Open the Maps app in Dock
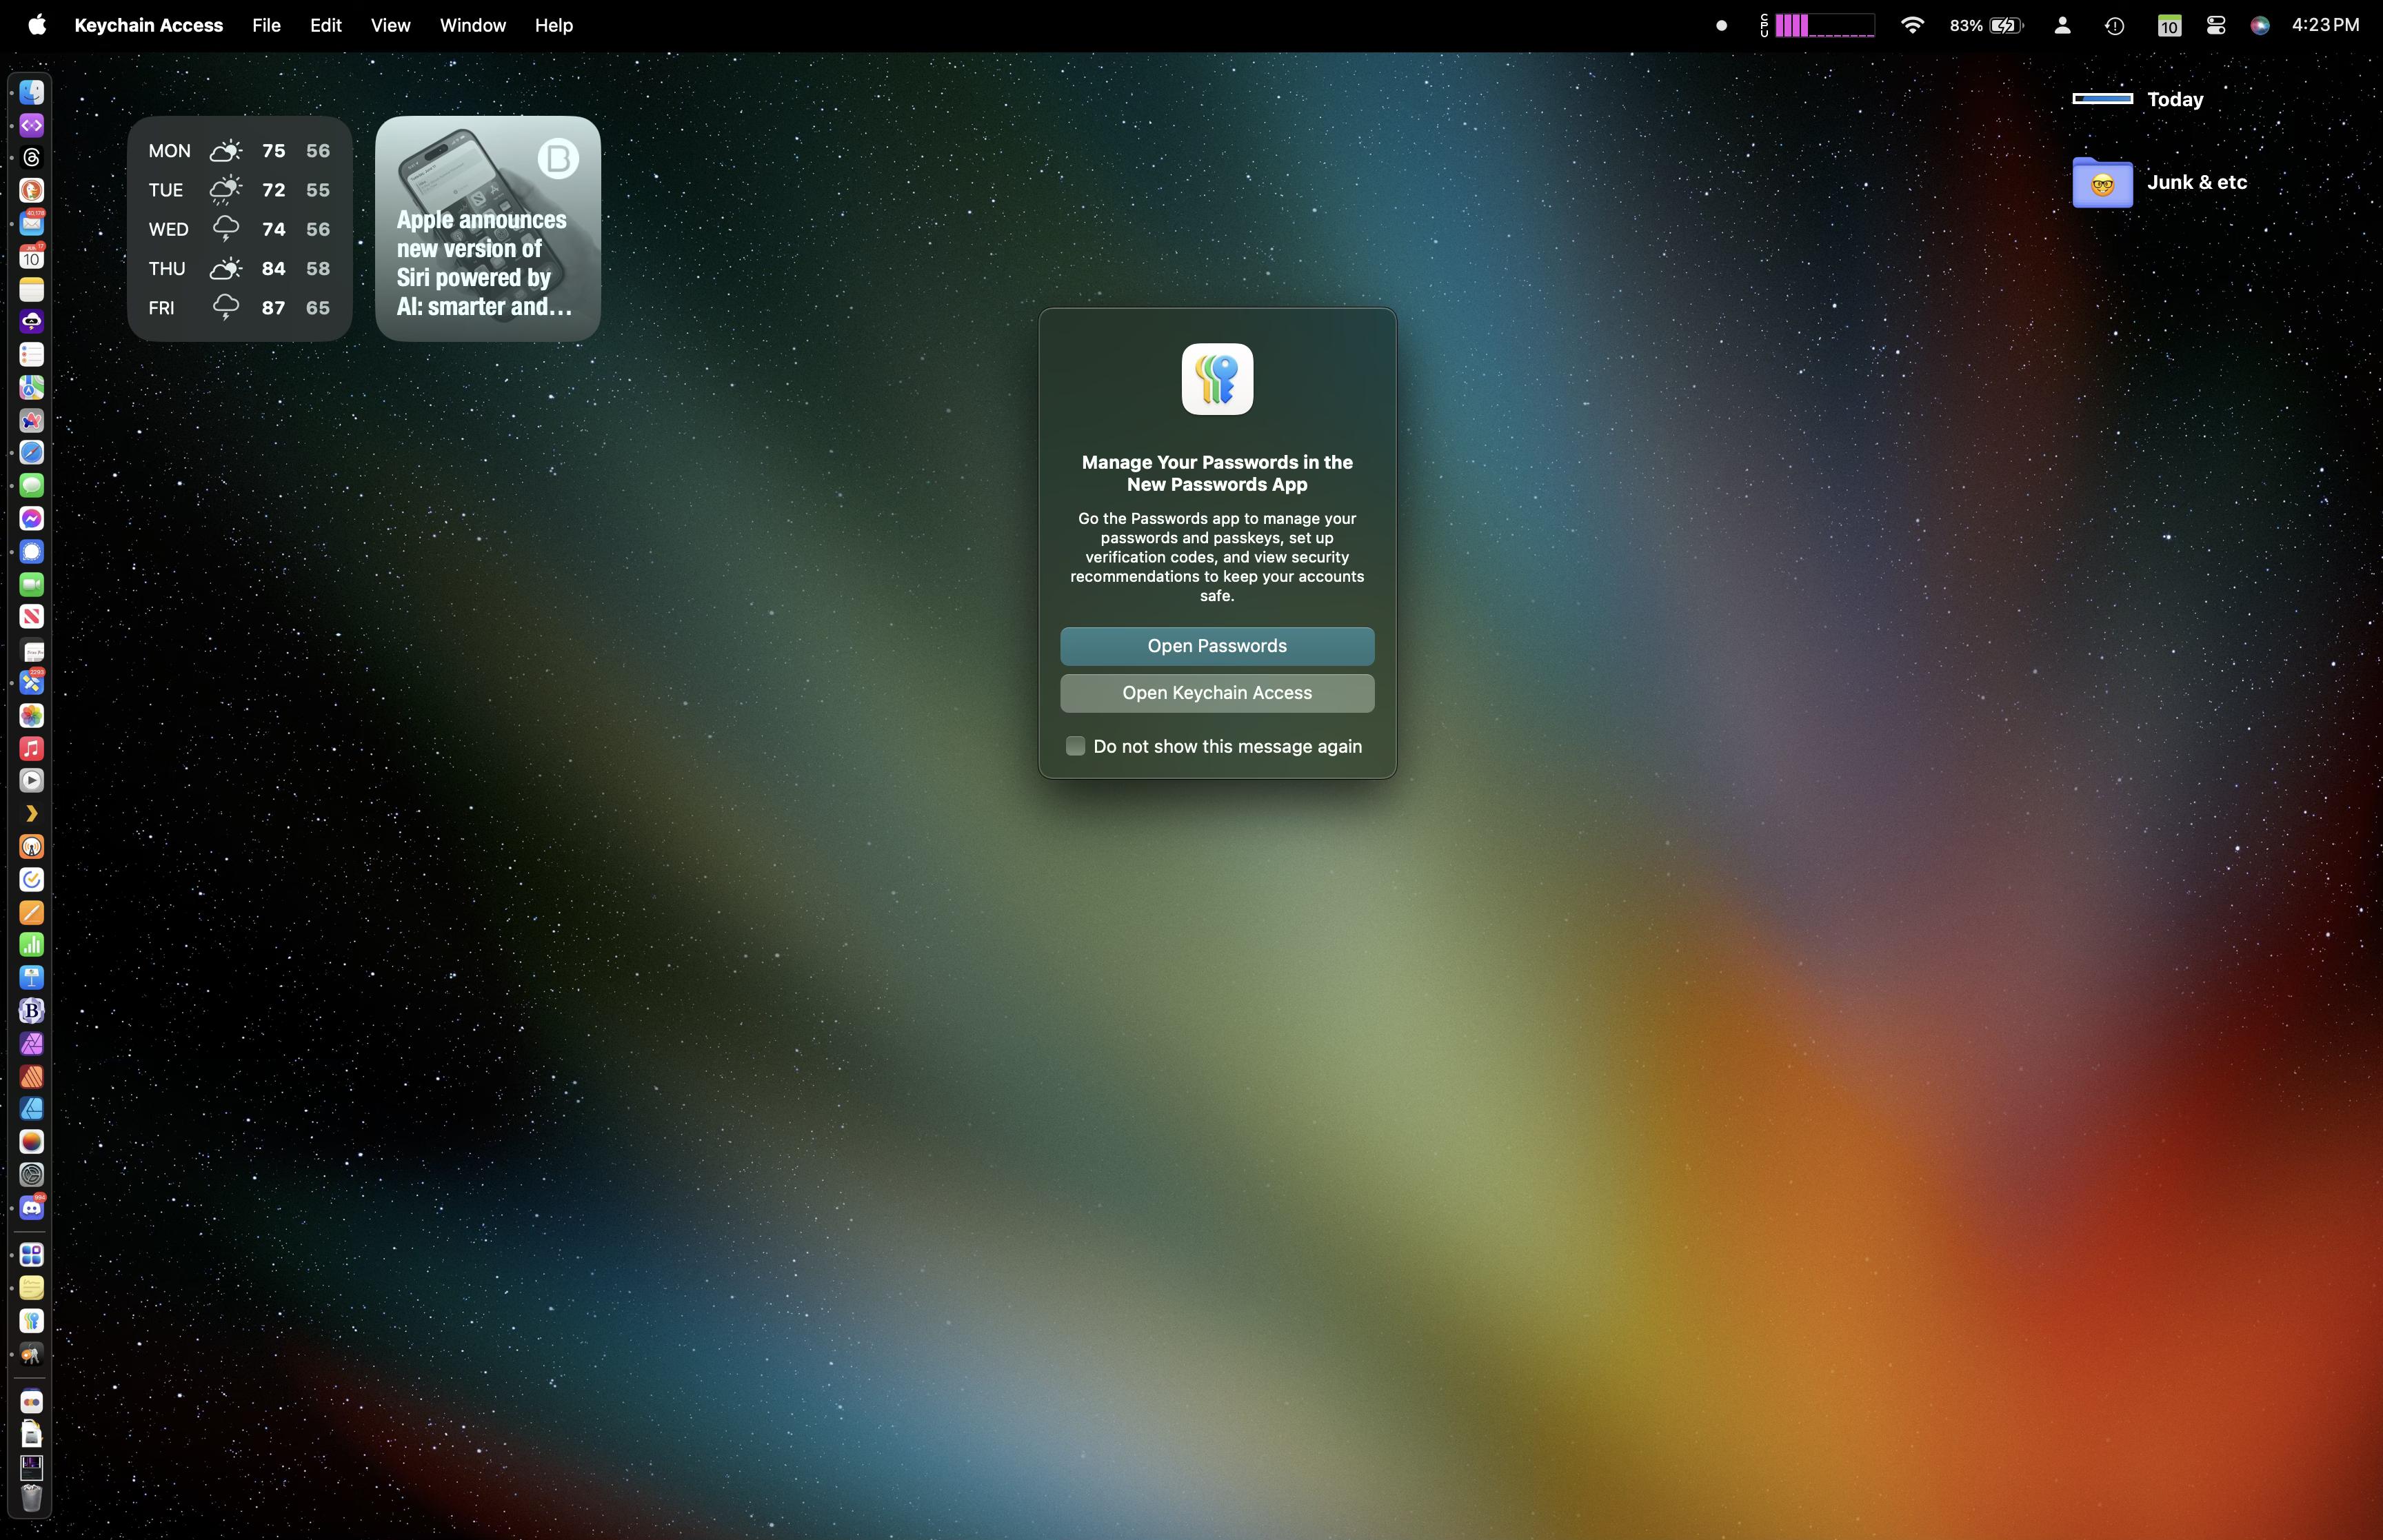This screenshot has width=2383, height=1540. (x=32, y=387)
